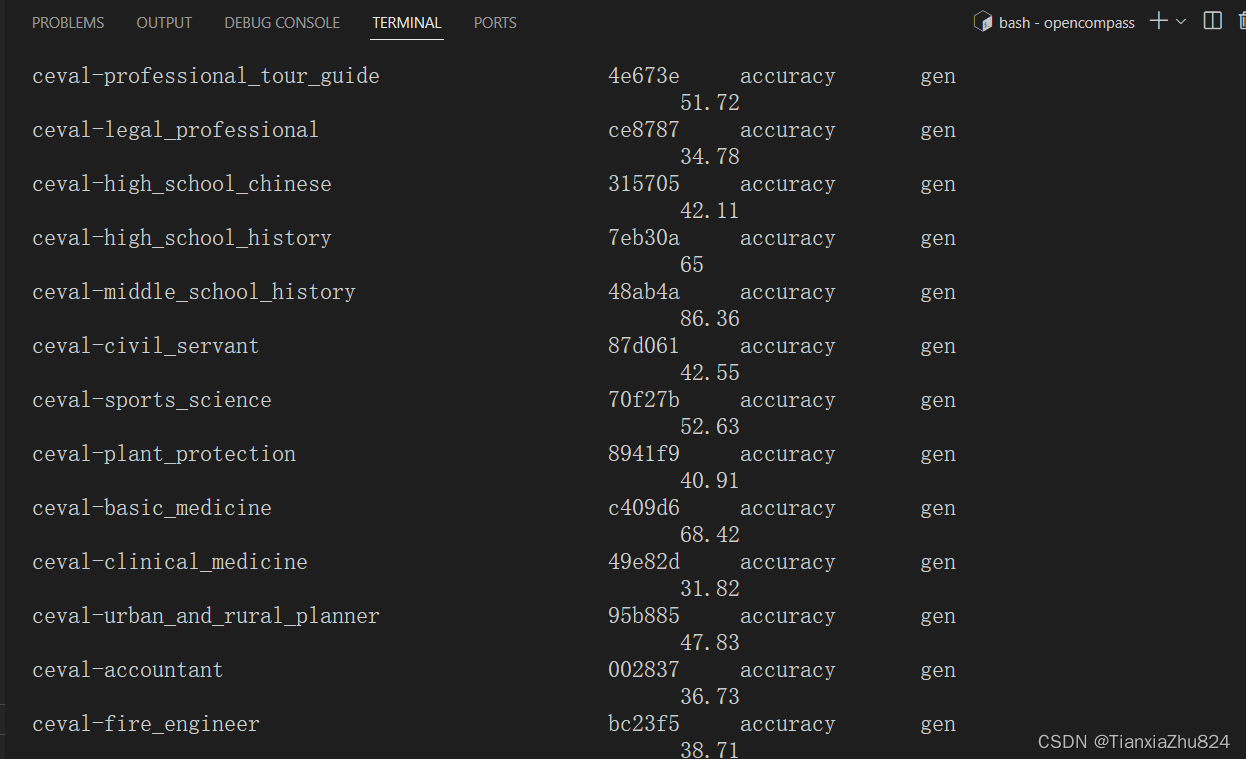The image size is (1246, 759).
Task: Switch to the PROBLEMS tab
Action: (x=67, y=22)
